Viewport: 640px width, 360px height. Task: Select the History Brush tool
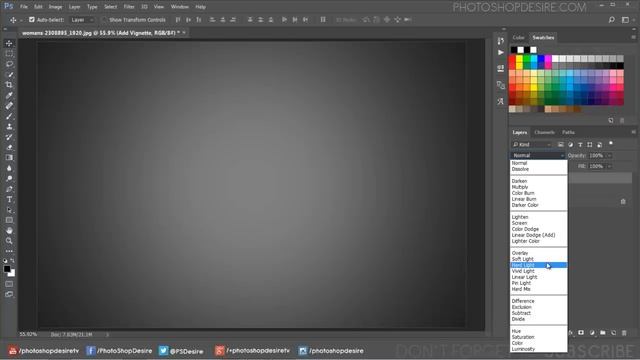point(9,137)
